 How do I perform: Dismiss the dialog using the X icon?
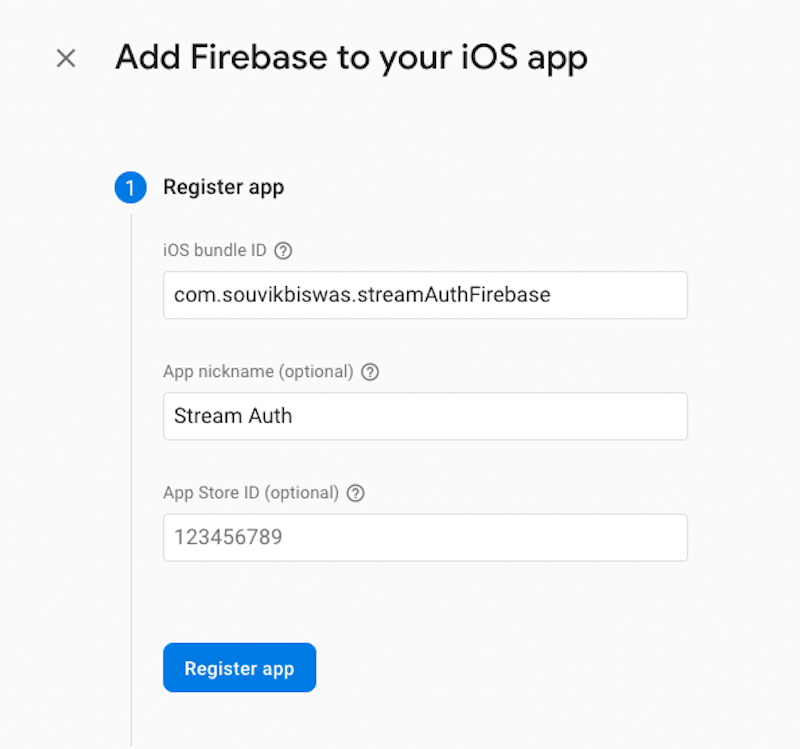point(65,58)
